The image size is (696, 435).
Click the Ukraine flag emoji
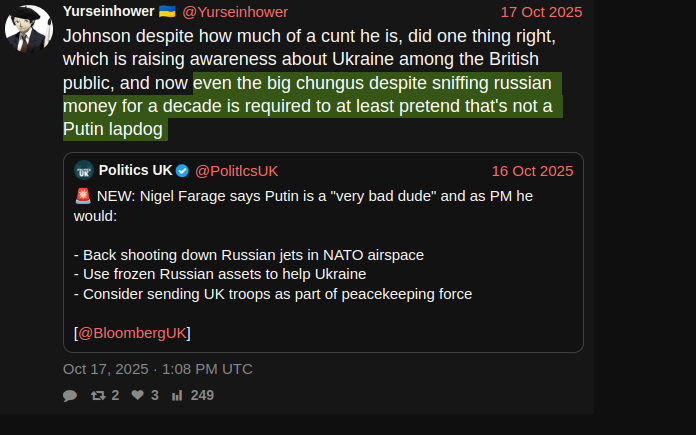167,11
